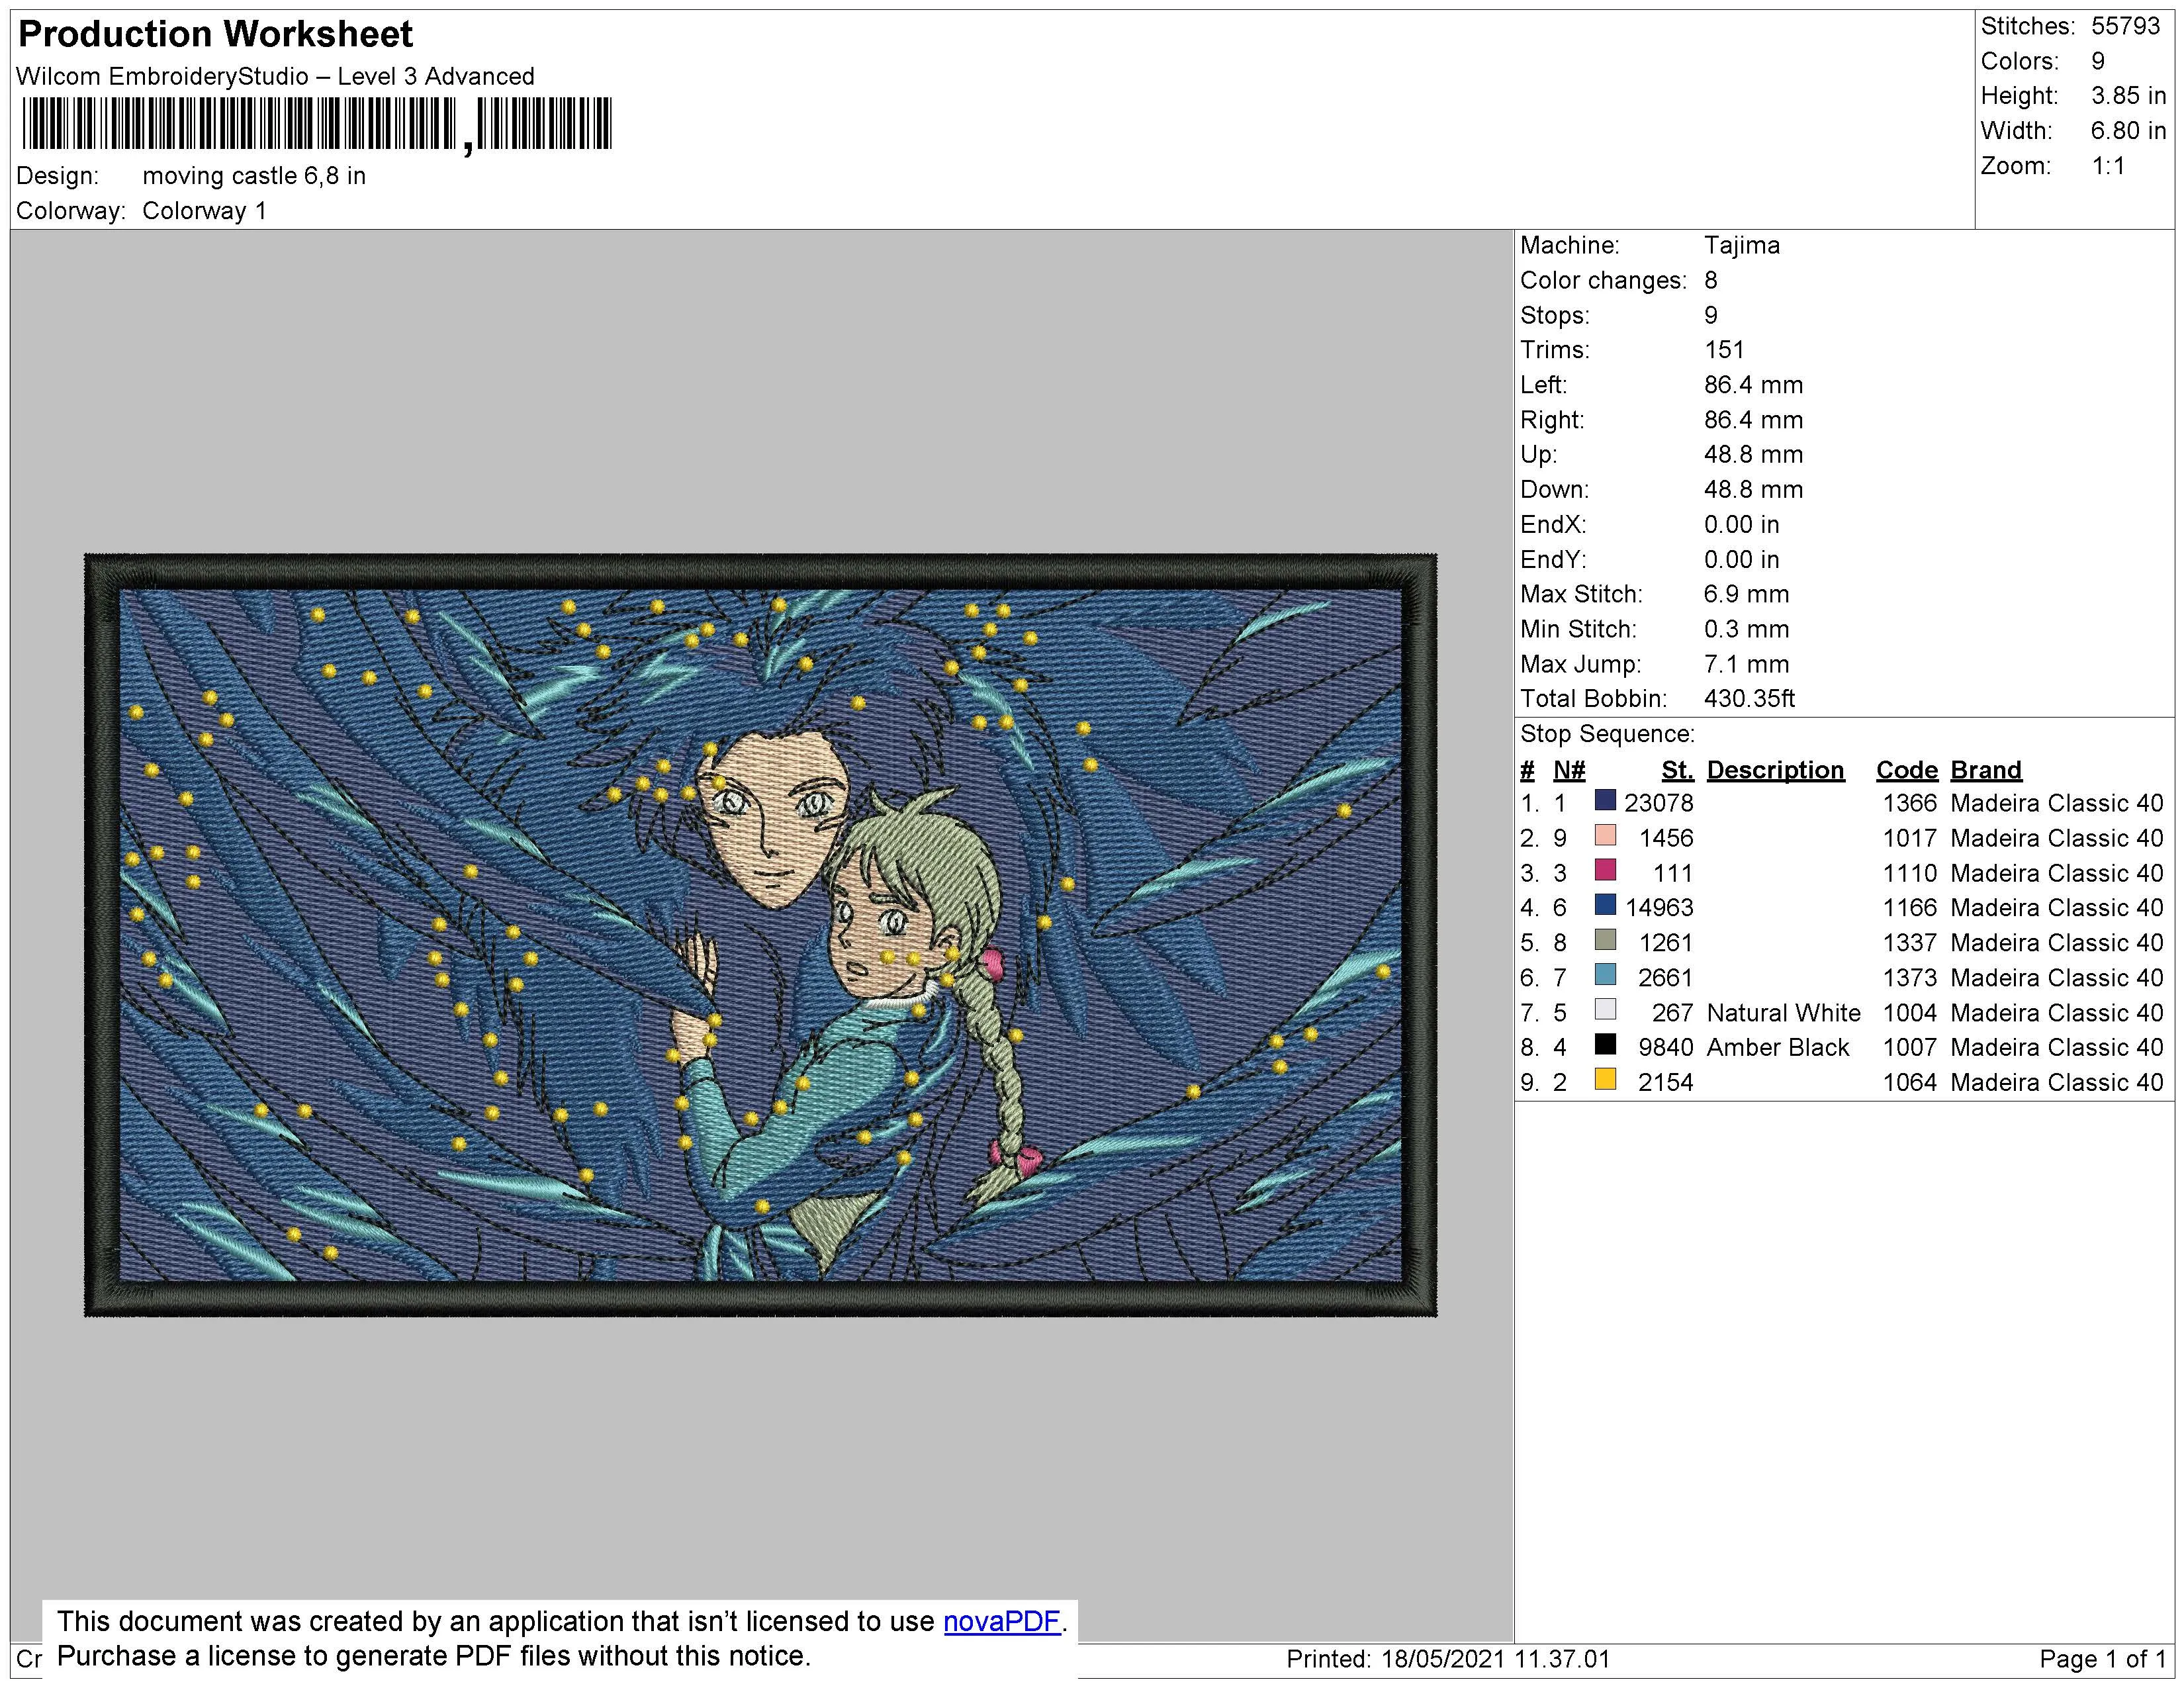
Task: Click the 'St.' column header
Action: pos(1677,770)
